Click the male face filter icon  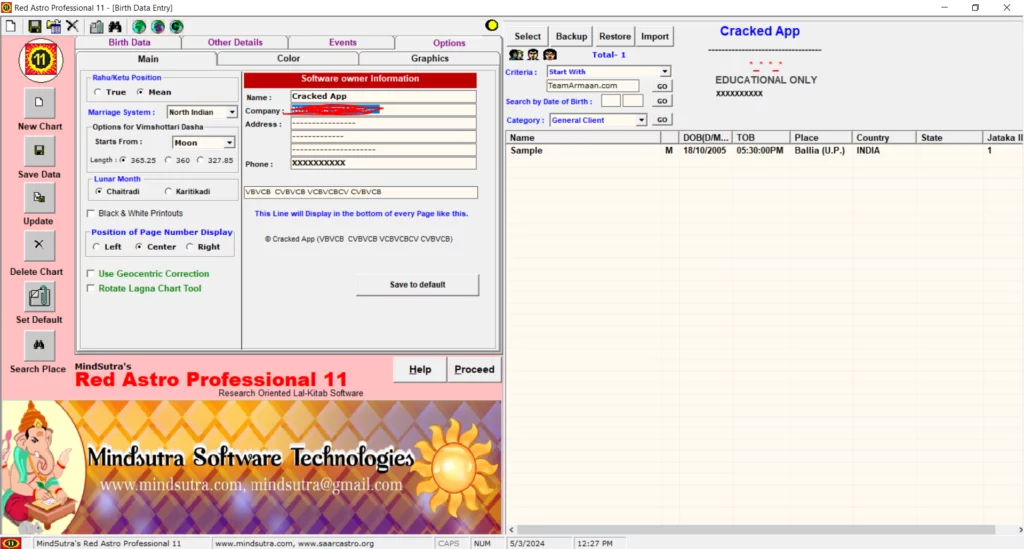click(533, 55)
